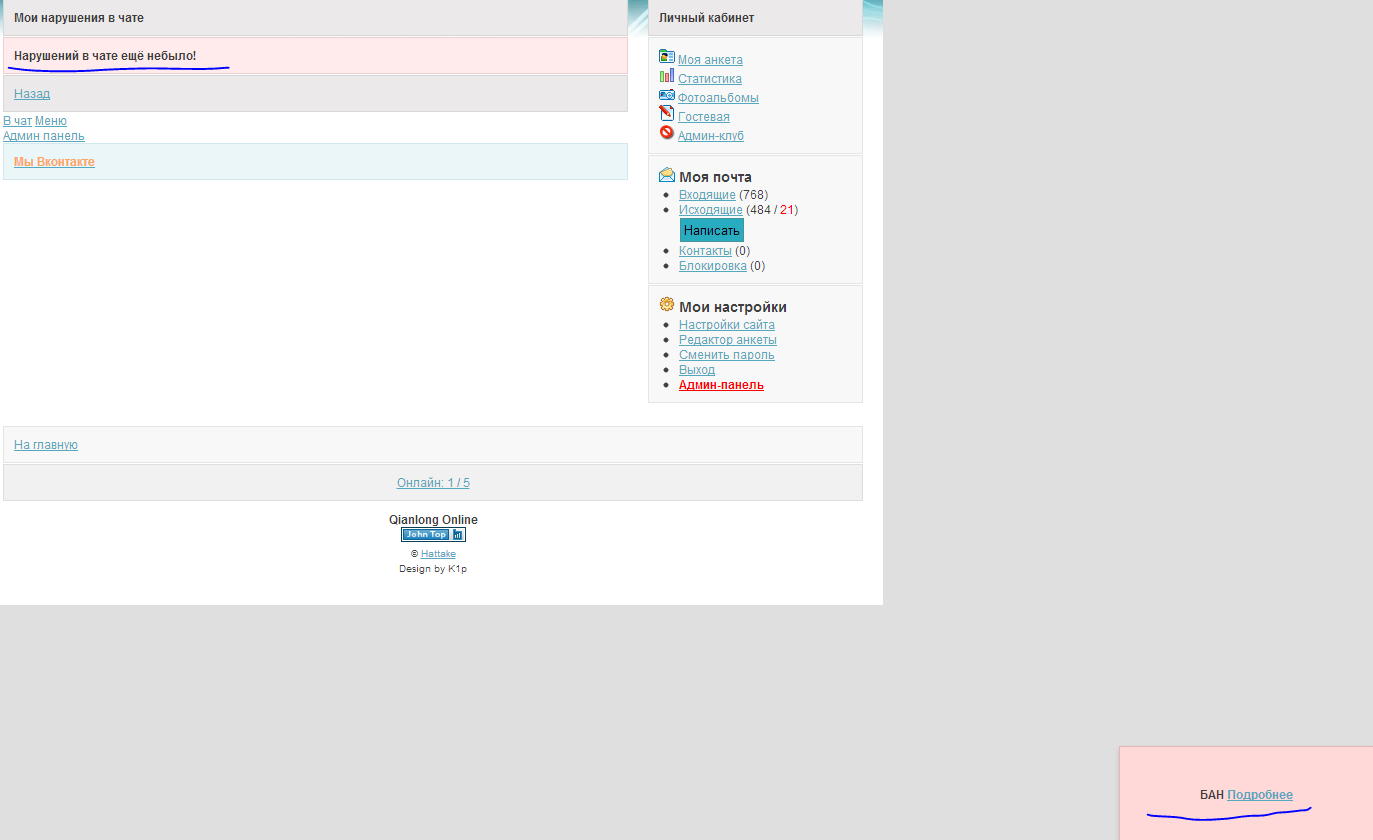Click the red prohibition icon beside Админ-клуб
Viewport: 1373px width, 840px height.
click(667, 132)
